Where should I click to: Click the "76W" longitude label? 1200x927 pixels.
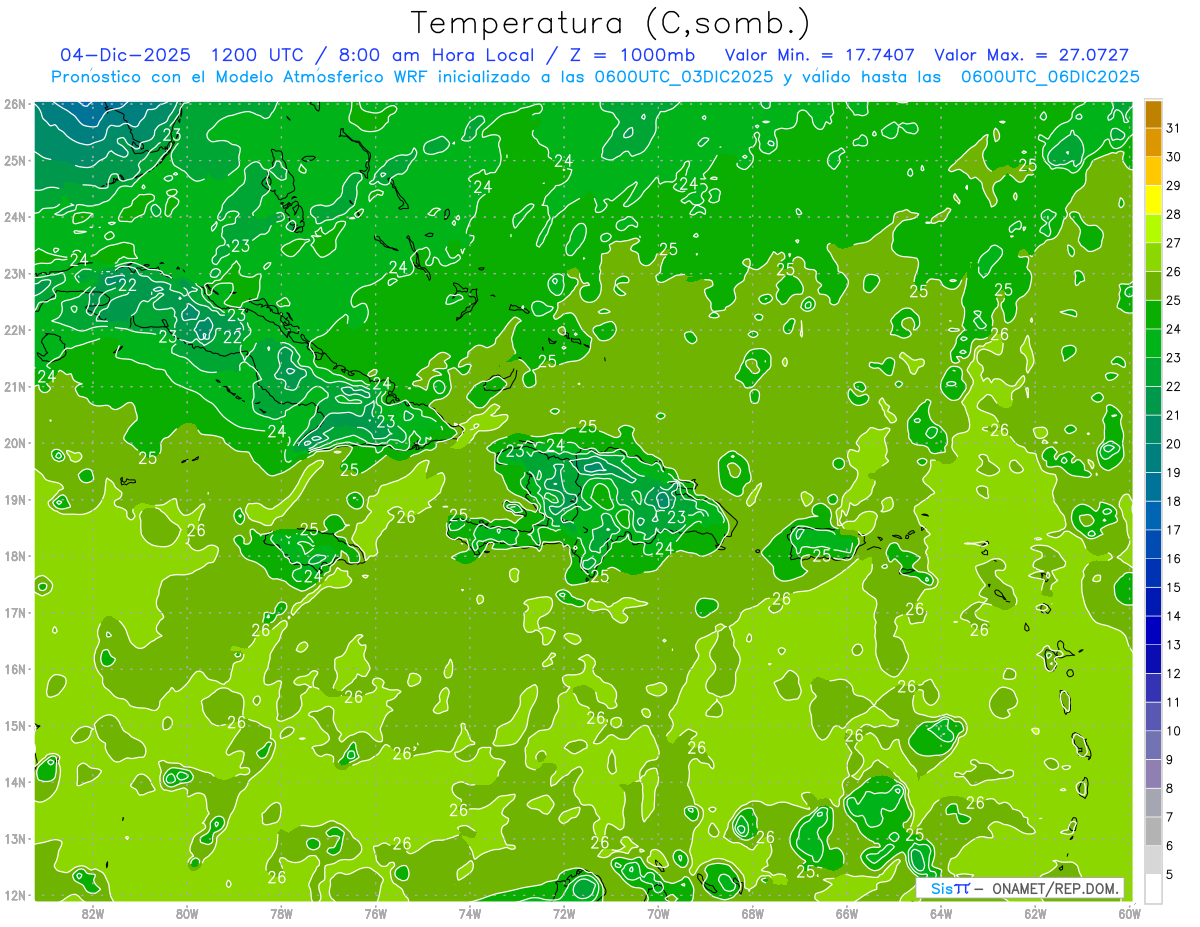click(x=375, y=912)
